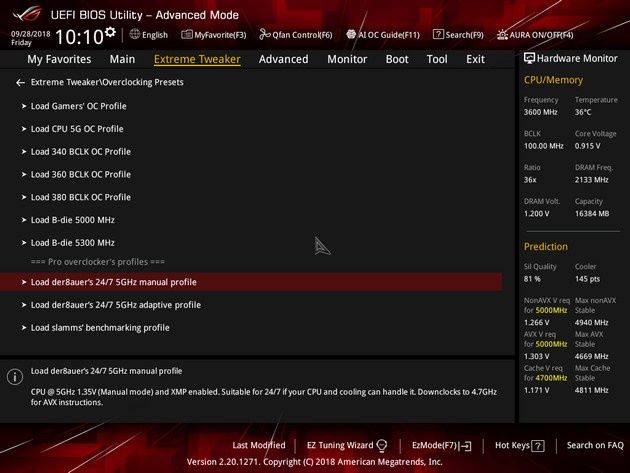Open the Hot Keys list
630x473 pixels.
click(x=512, y=445)
